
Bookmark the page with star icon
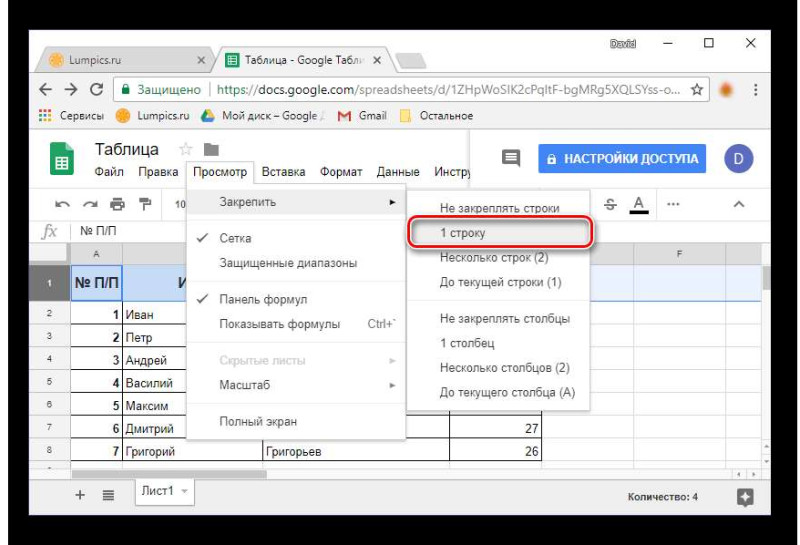[696, 90]
